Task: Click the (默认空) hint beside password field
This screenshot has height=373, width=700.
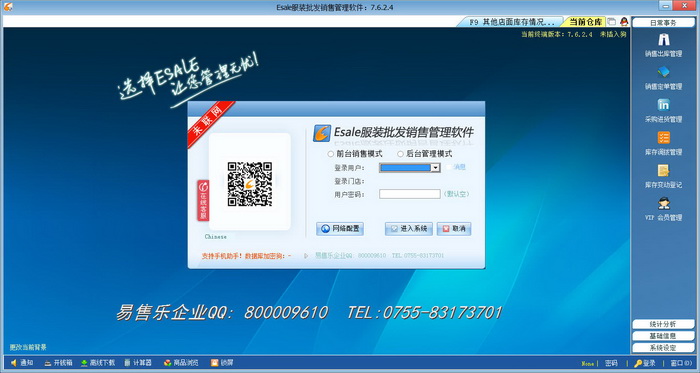Action: pos(456,194)
